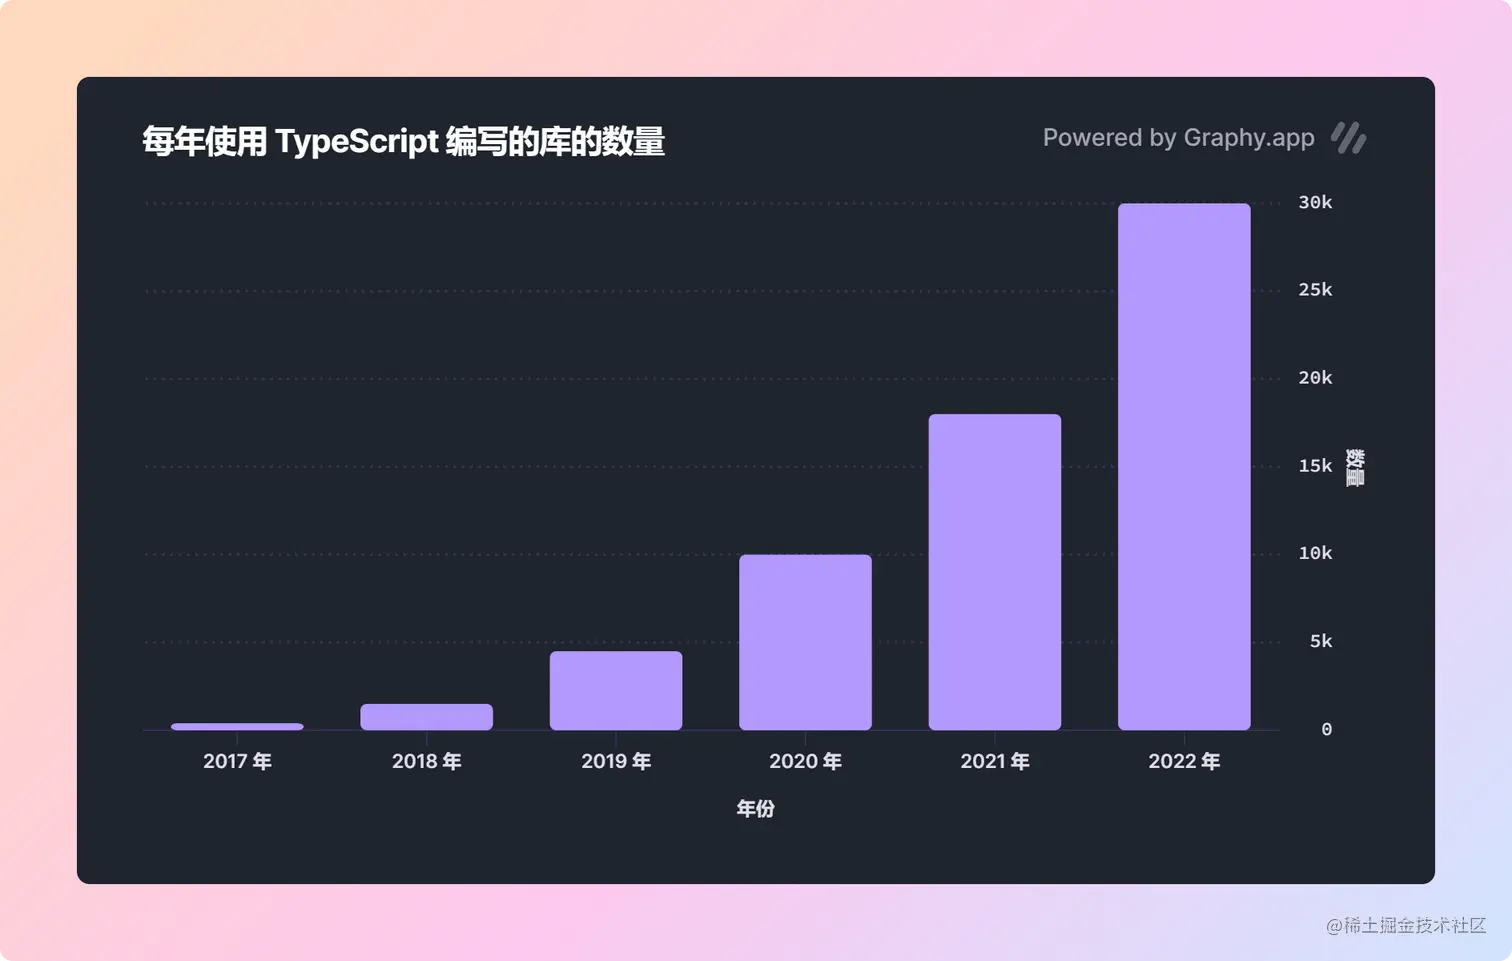Select the 2021 年 bar
The width and height of the screenshot is (1512, 961).
[x=995, y=570]
